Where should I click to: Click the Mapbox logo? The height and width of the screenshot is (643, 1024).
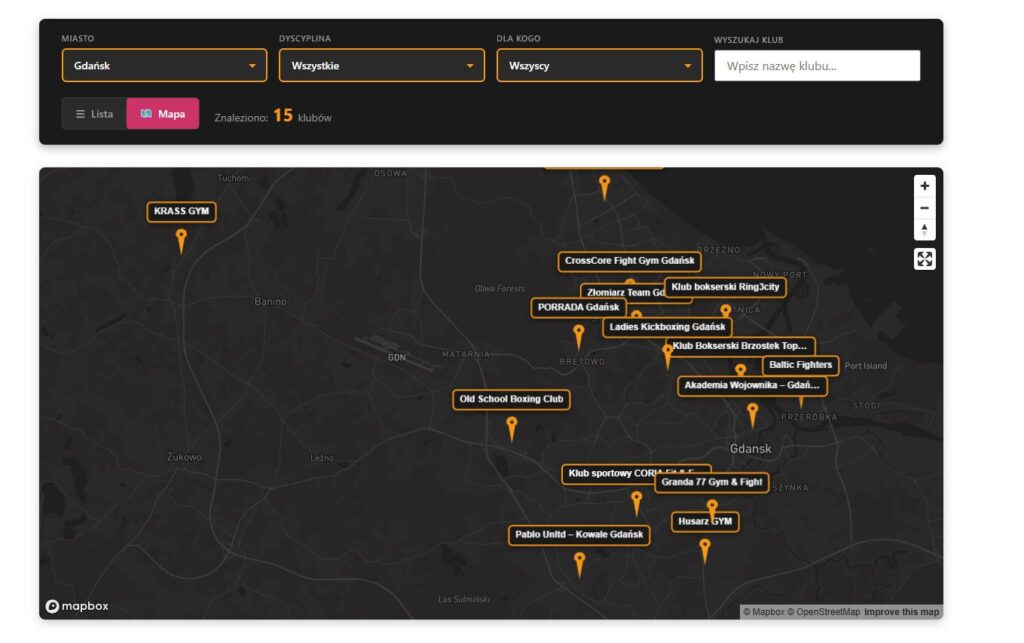pyautogui.click(x=77, y=606)
